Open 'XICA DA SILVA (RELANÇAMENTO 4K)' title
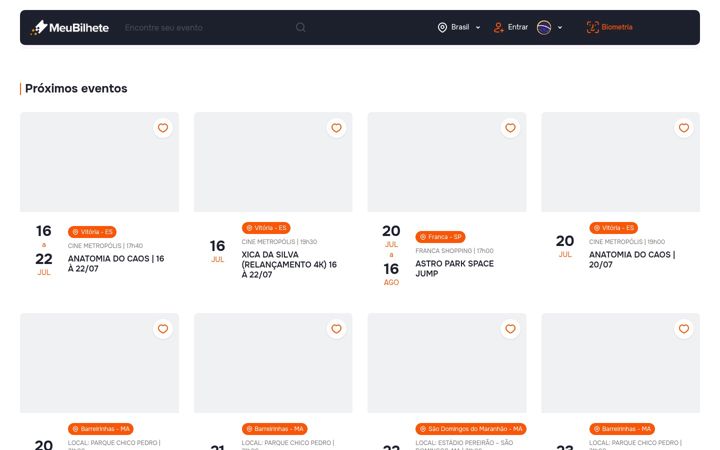Screen dimensions: 720x450 coord(289,264)
